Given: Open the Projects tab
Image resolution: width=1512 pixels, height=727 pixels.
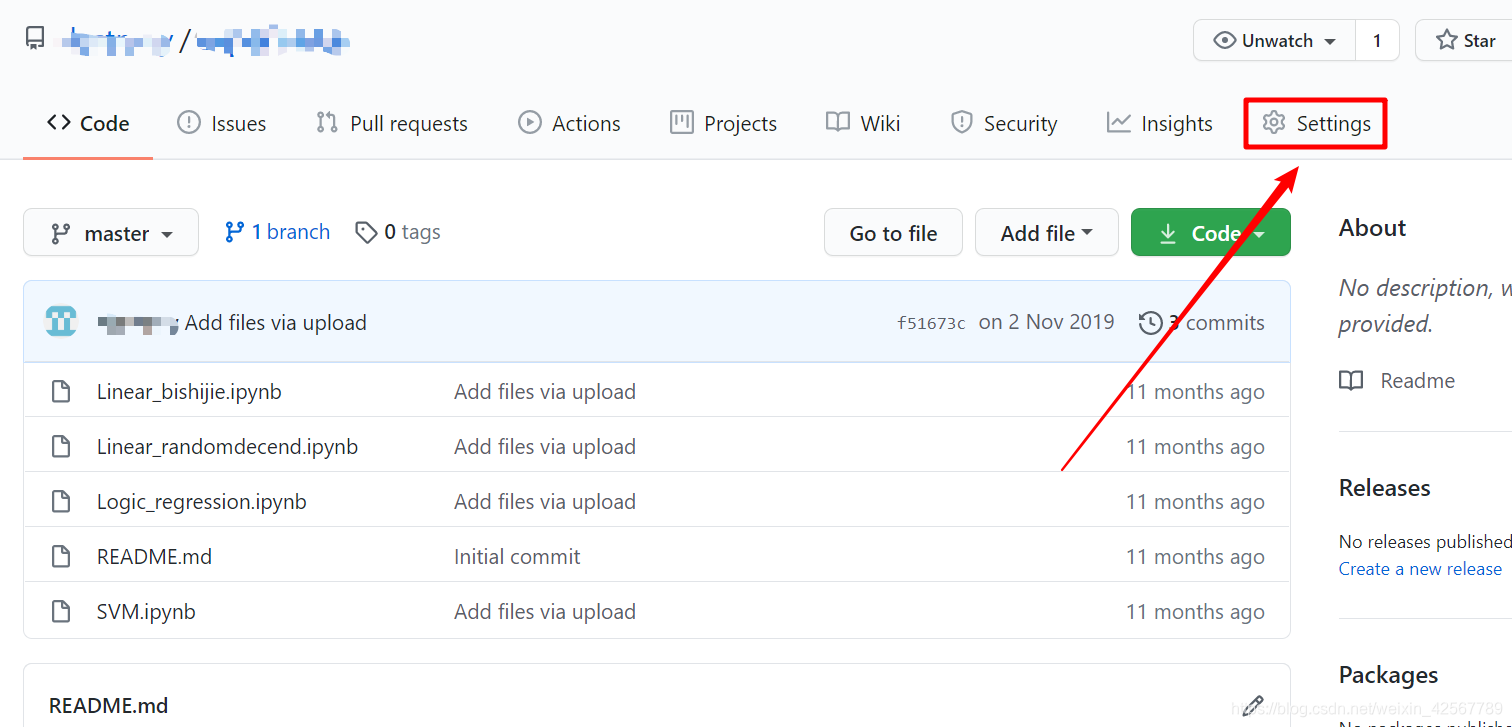Looking at the screenshot, I should (723, 123).
